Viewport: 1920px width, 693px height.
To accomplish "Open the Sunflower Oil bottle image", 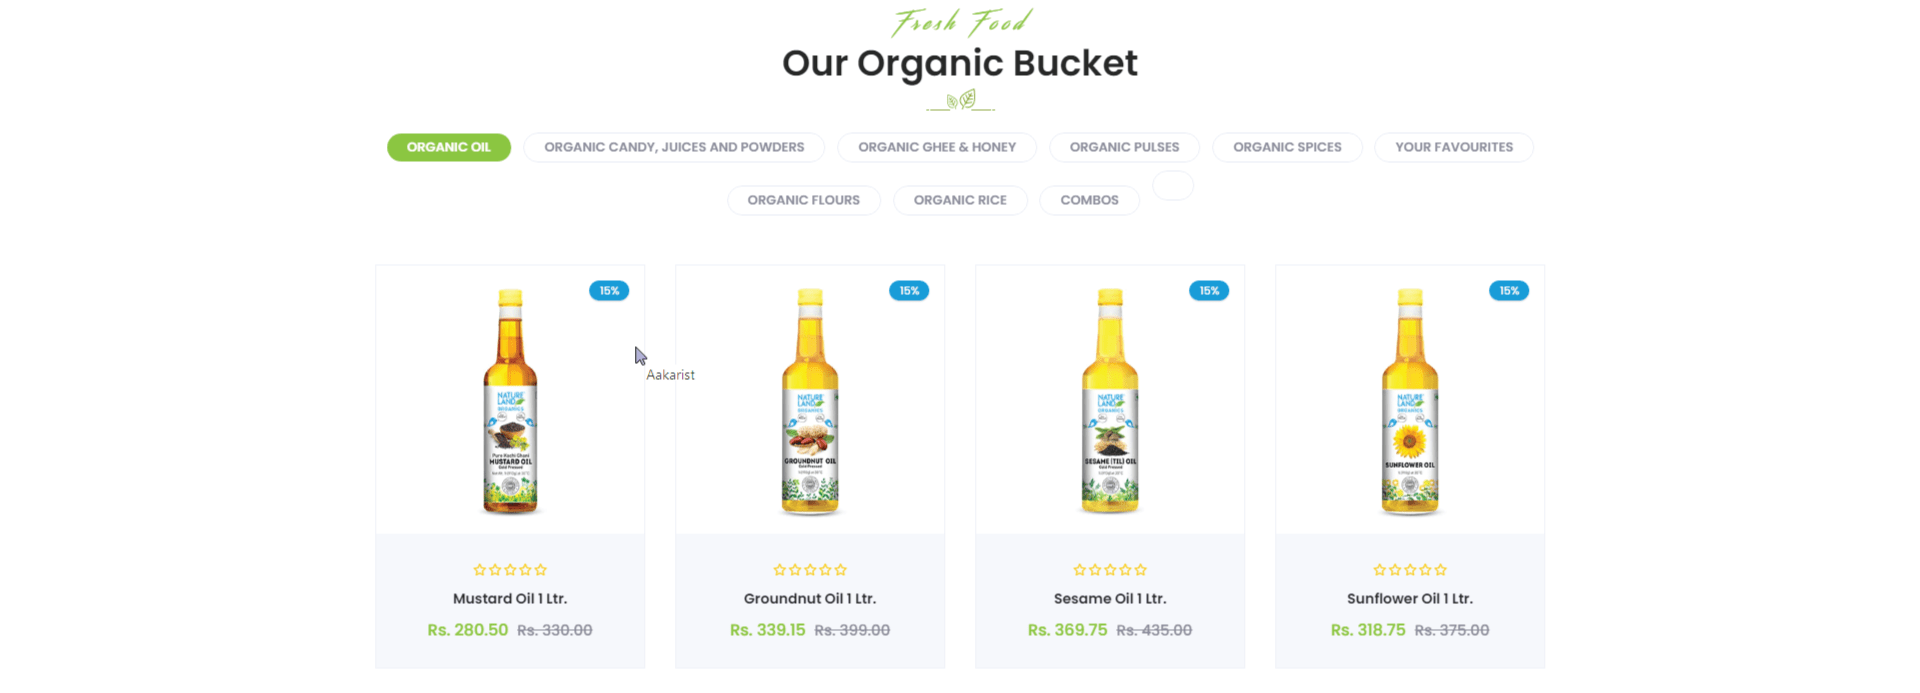I will 1410,401.
